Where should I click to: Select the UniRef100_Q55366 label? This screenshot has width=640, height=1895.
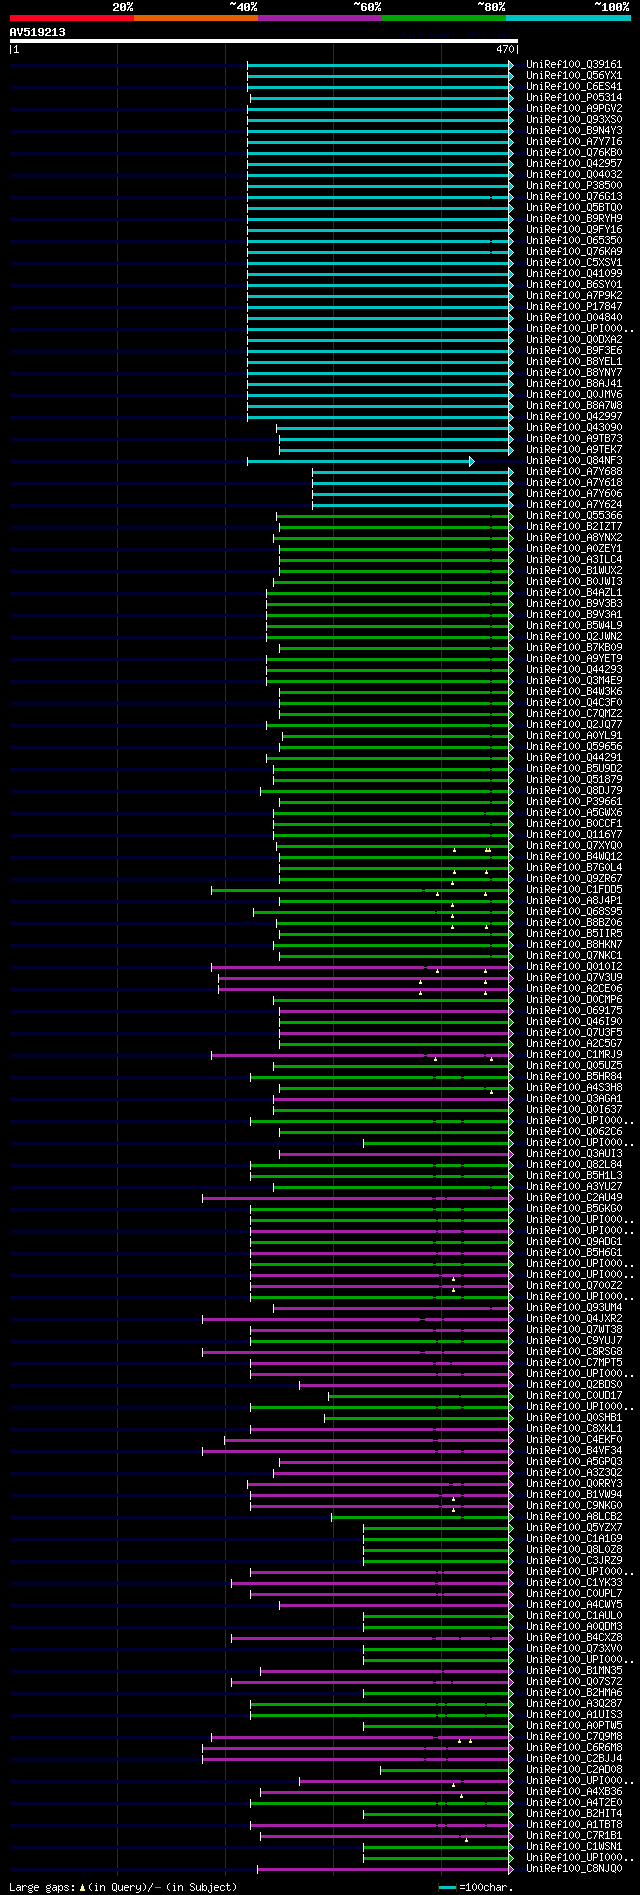[574, 515]
